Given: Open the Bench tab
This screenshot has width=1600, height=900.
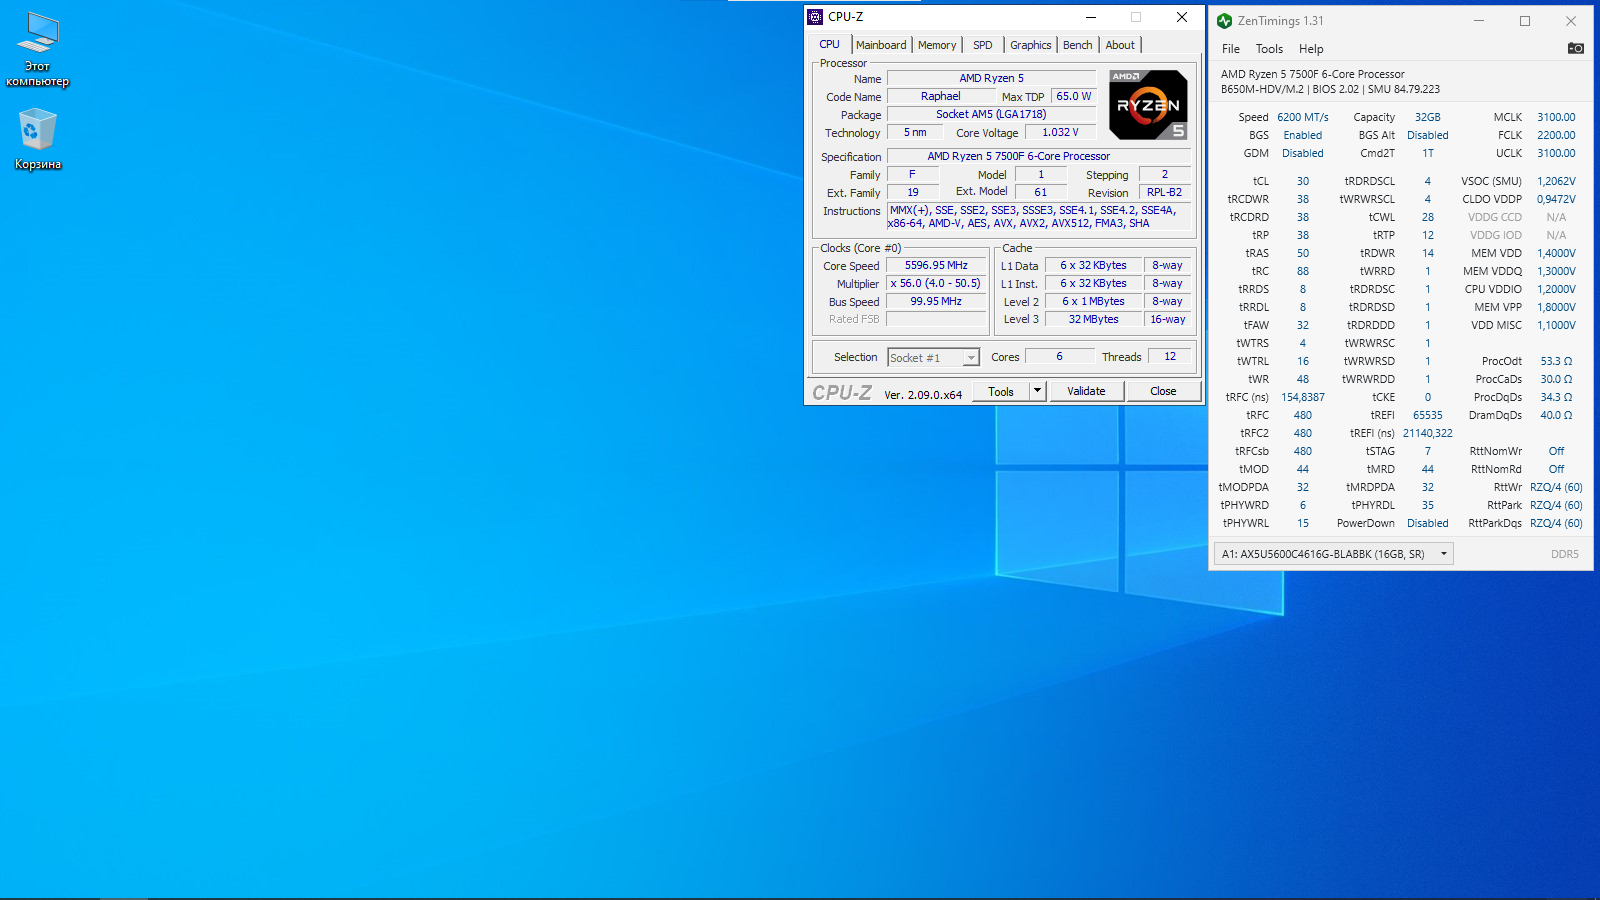Looking at the screenshot, I should 1077,45.
